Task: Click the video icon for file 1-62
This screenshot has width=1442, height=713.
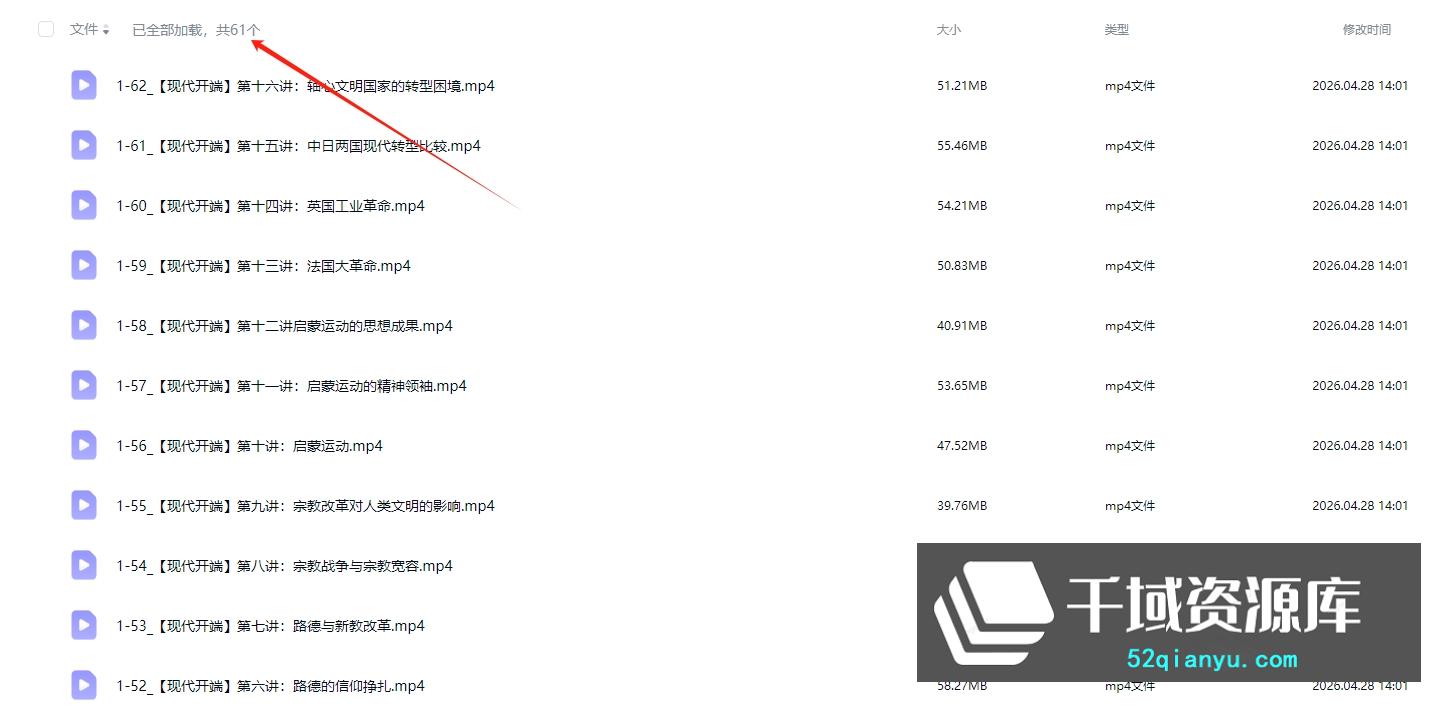Action: [84, 86]
